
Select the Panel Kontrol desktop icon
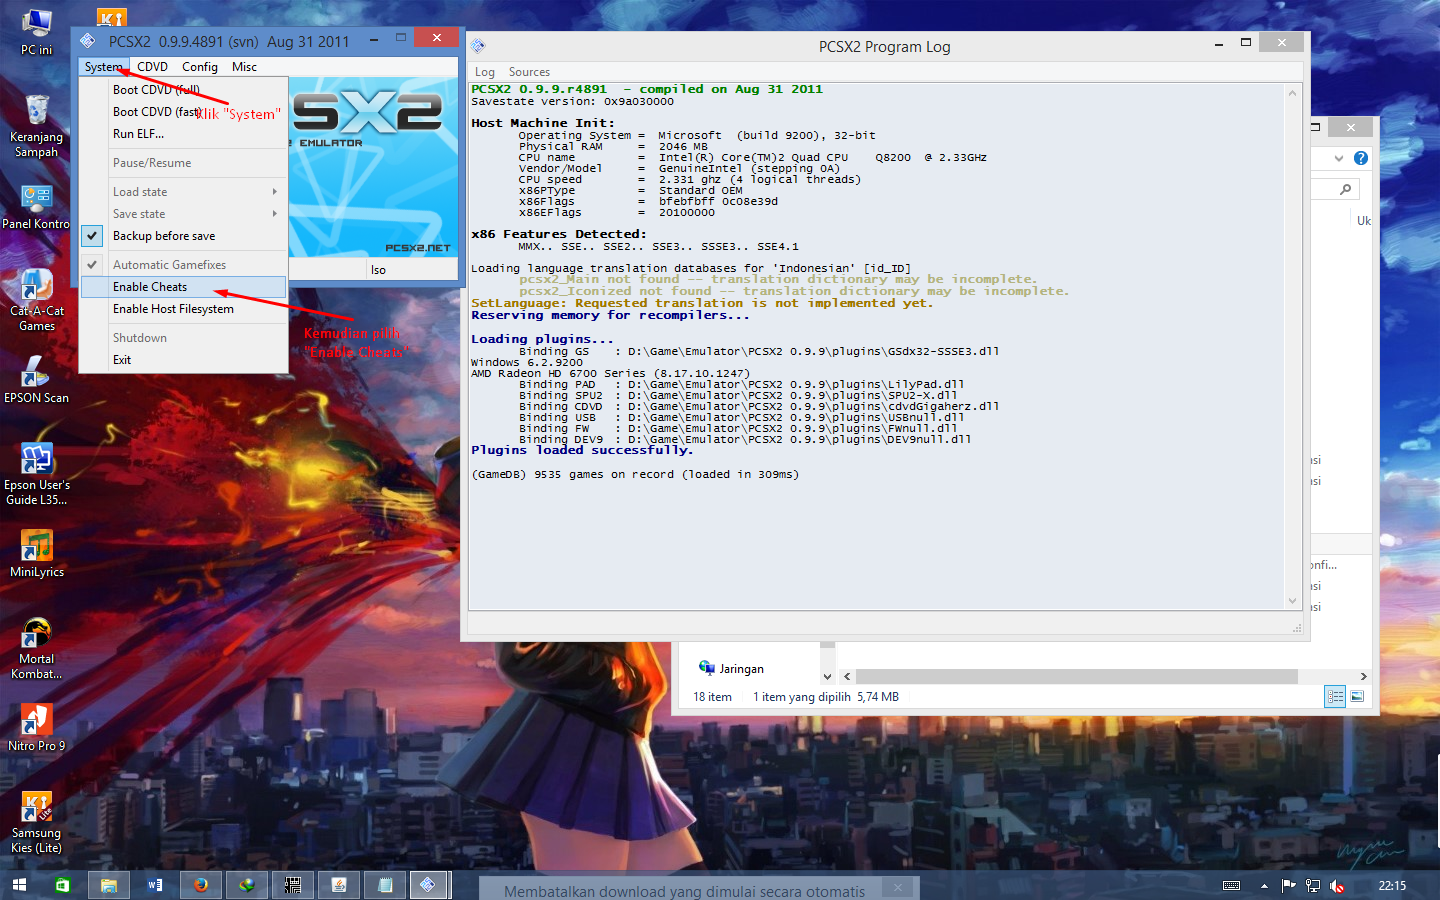(x=37, y=206)
